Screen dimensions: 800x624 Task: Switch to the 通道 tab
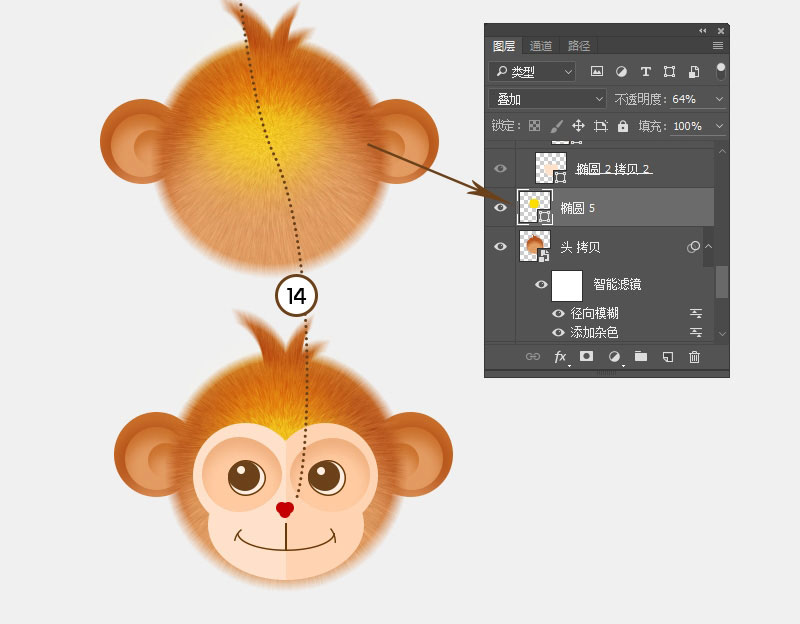pyautogui.click(x=540, y=46)
